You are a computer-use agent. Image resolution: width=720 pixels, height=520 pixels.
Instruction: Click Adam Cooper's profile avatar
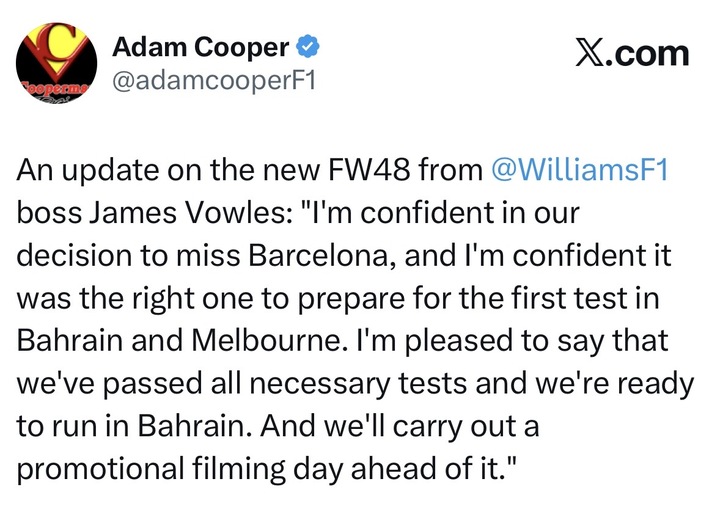tap(55, 63)
